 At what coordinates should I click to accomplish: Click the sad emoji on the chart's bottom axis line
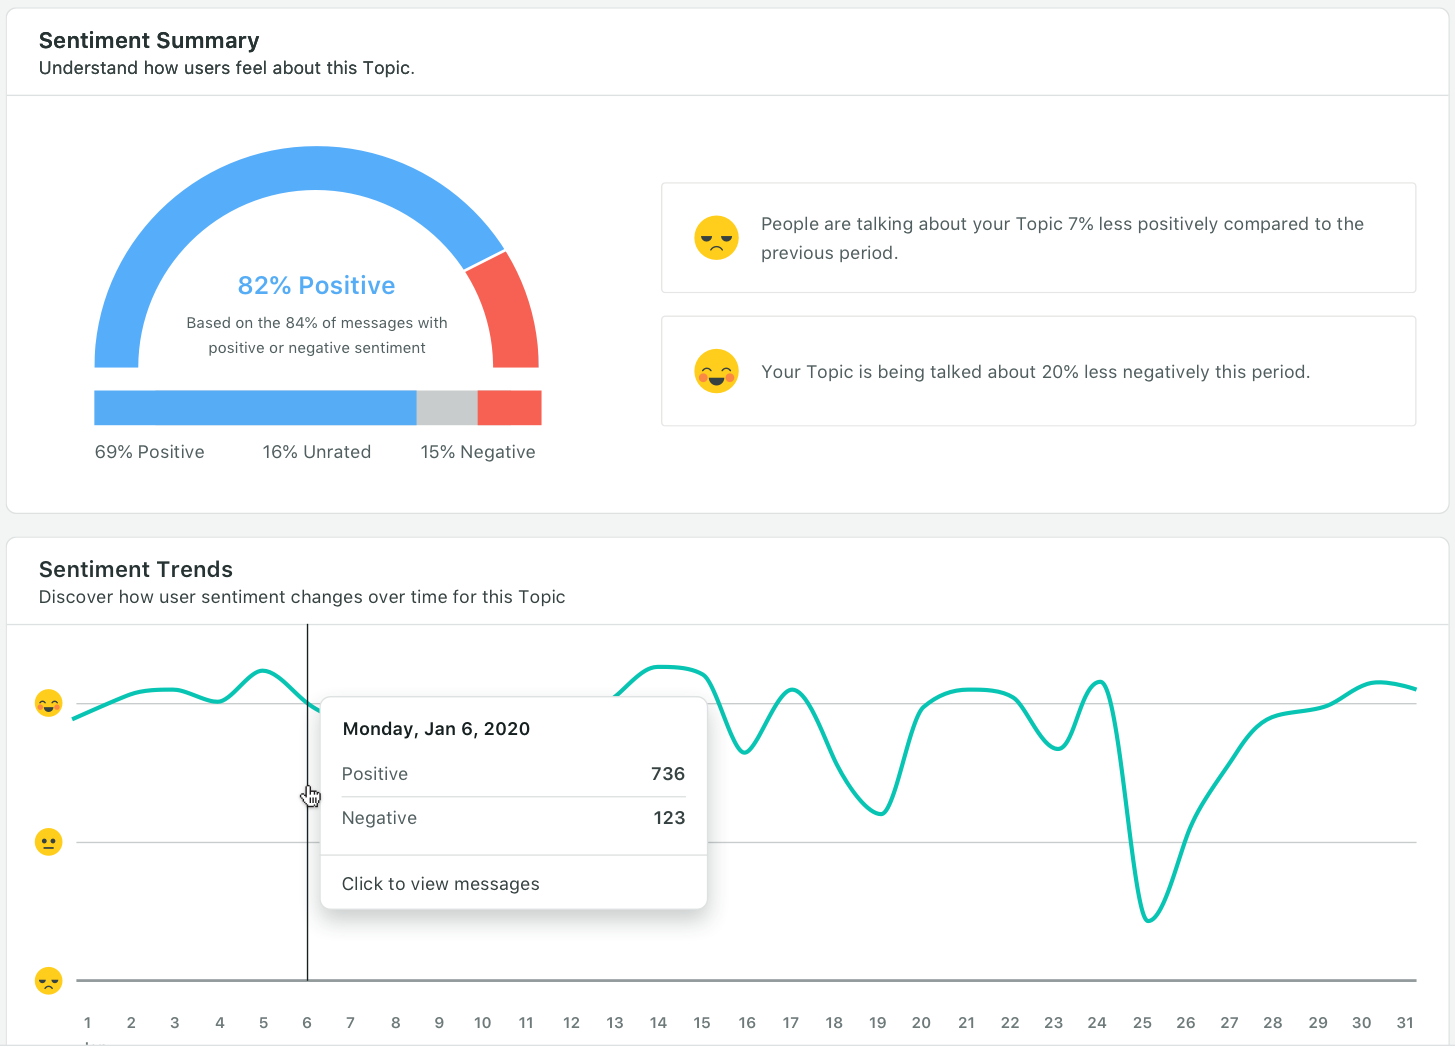[x=48, y=980]
